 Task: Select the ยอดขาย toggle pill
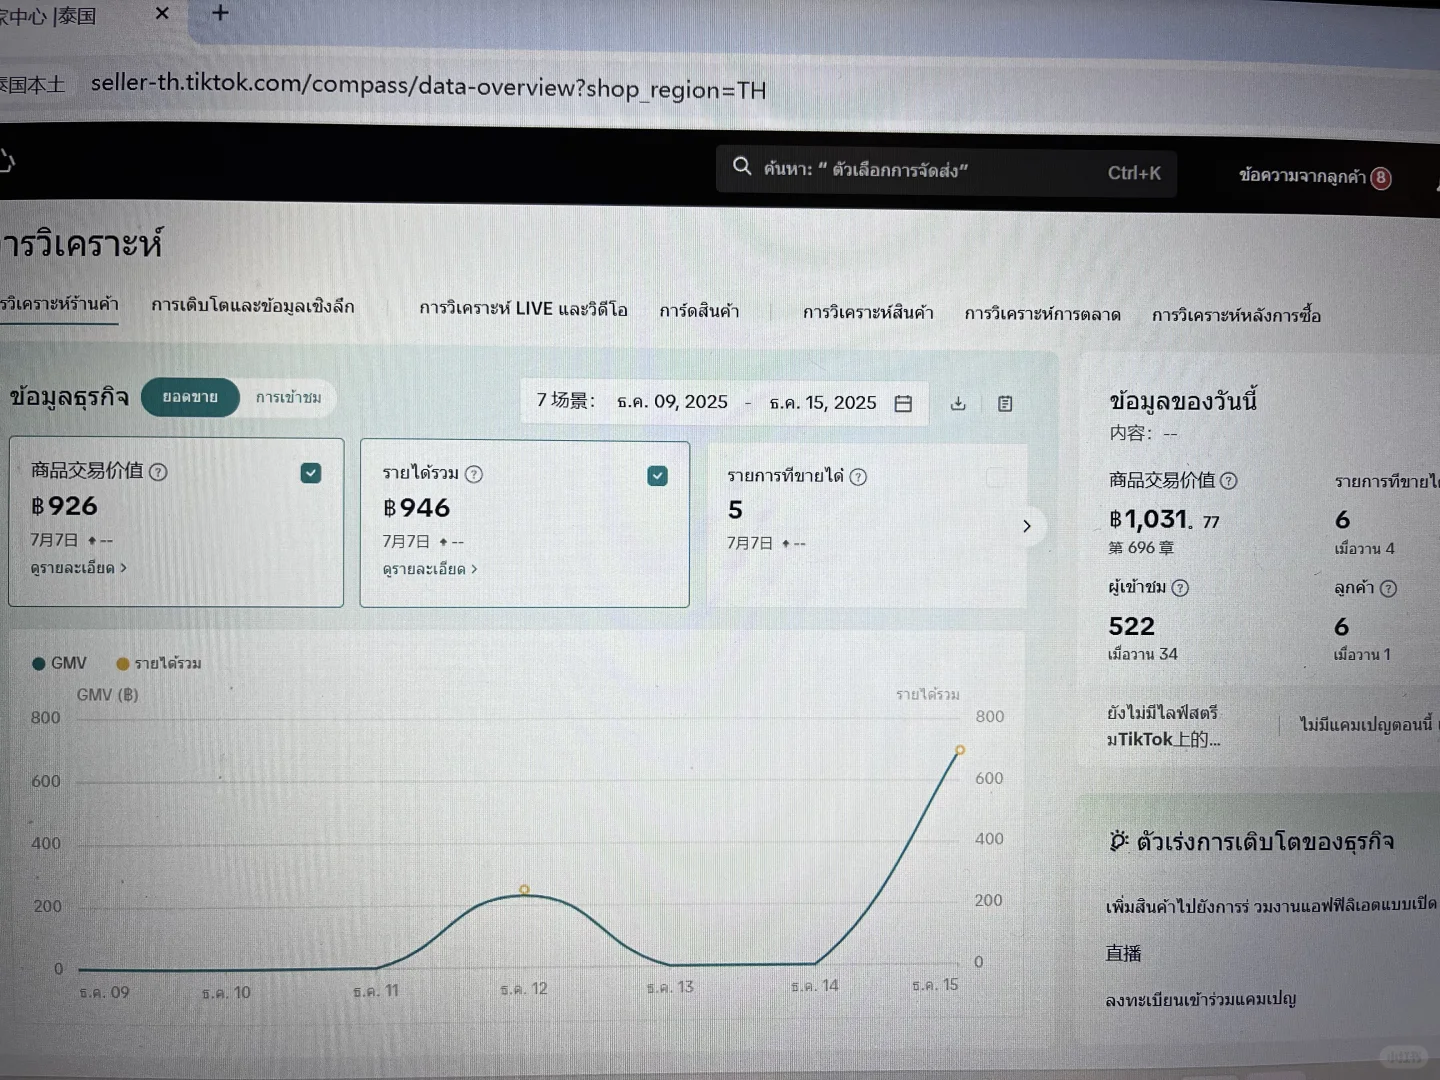pos(190,397)
